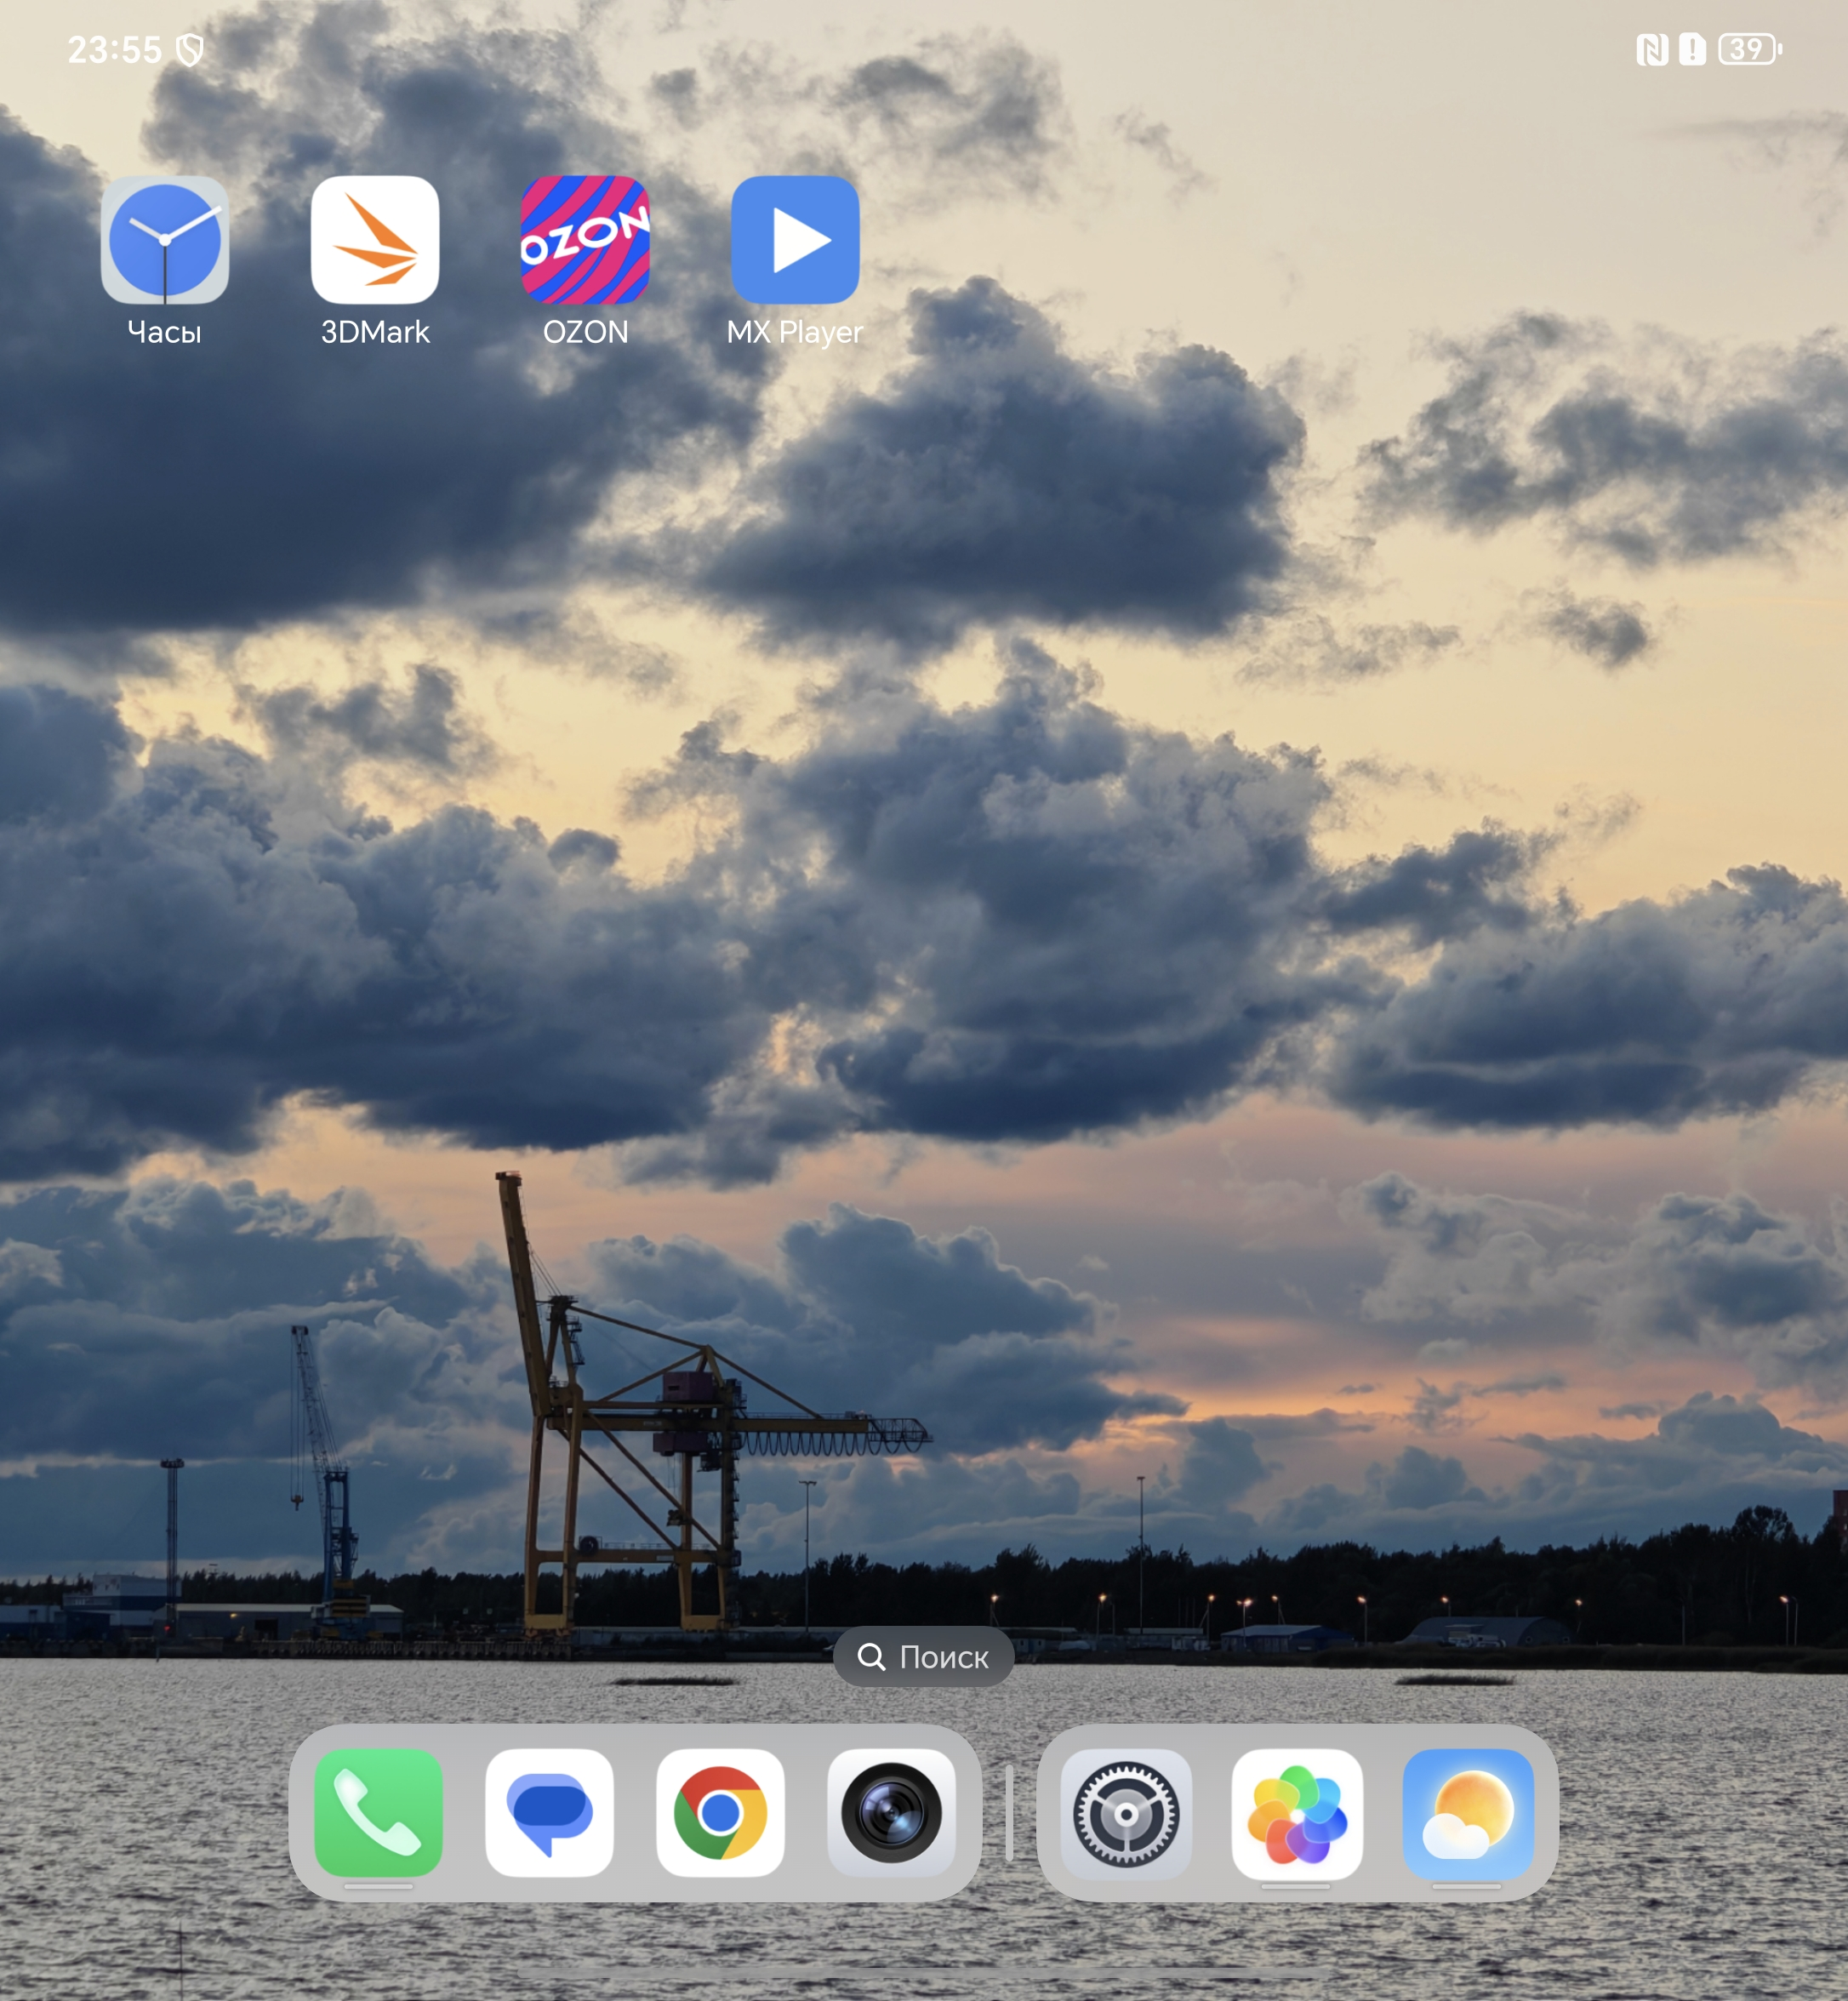The height and width of the screenshot is (2001, 1848).
Task: Launch the 3DMark app
Action: point(375,240)
